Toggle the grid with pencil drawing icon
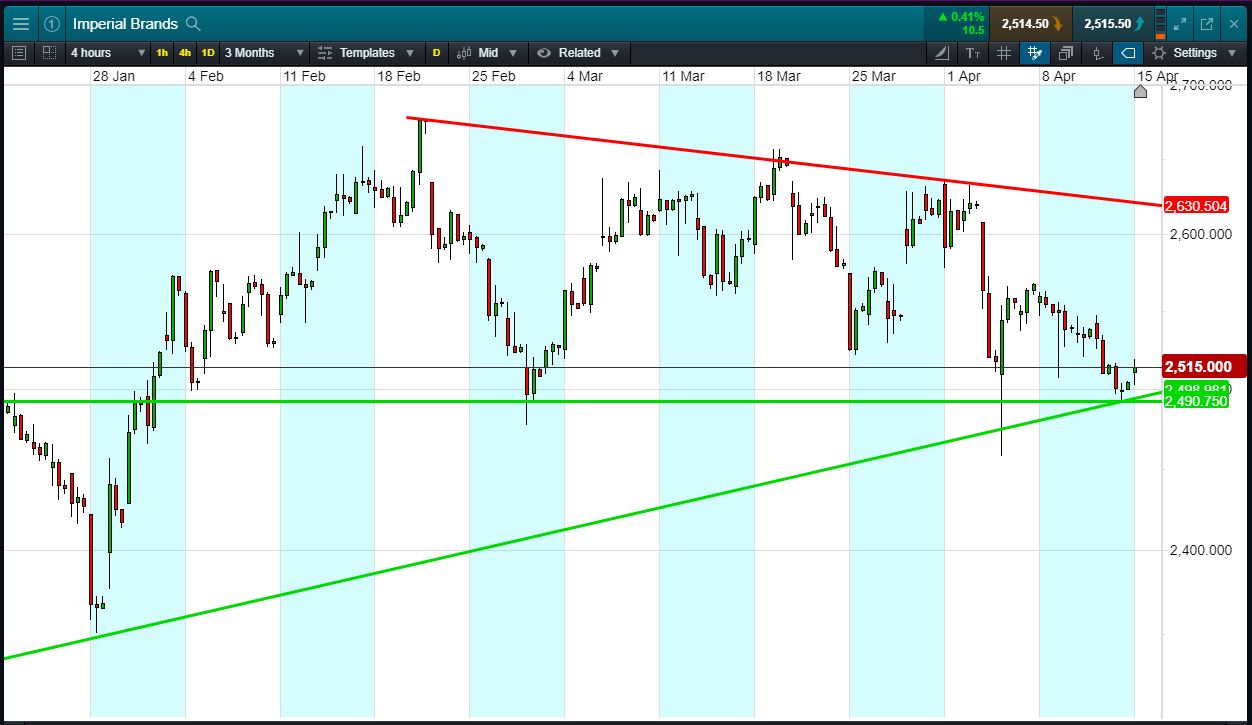 coord(1035,53)
